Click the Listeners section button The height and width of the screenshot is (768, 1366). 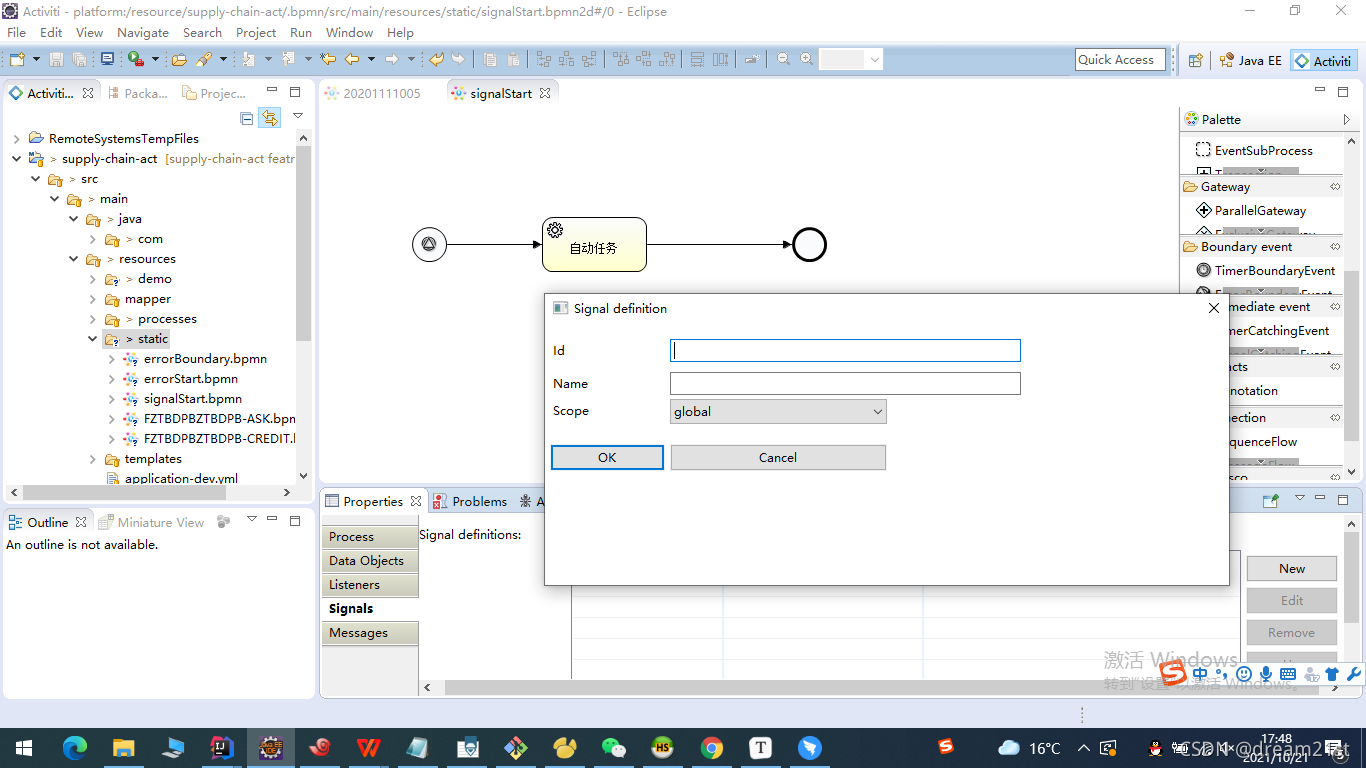tap(370, 585)
